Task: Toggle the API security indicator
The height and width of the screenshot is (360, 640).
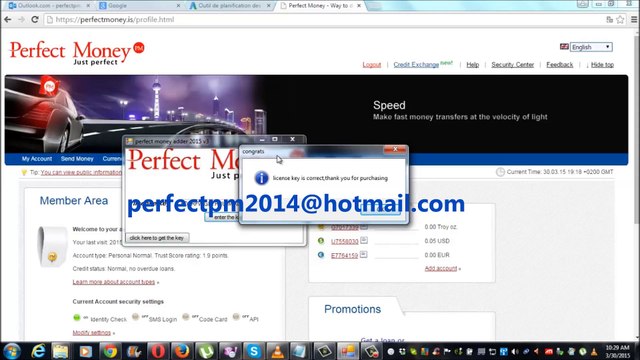Action: [236, 317]
